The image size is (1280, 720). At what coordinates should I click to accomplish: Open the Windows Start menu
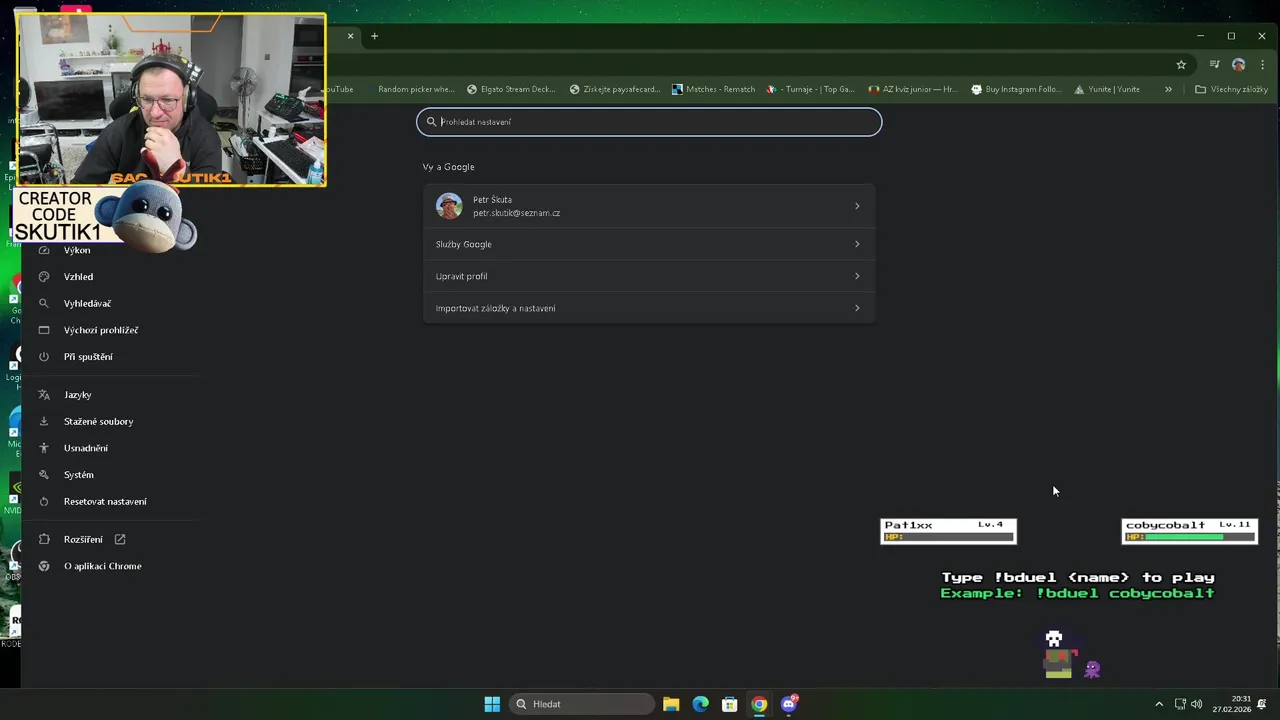[x=492, y=704]
